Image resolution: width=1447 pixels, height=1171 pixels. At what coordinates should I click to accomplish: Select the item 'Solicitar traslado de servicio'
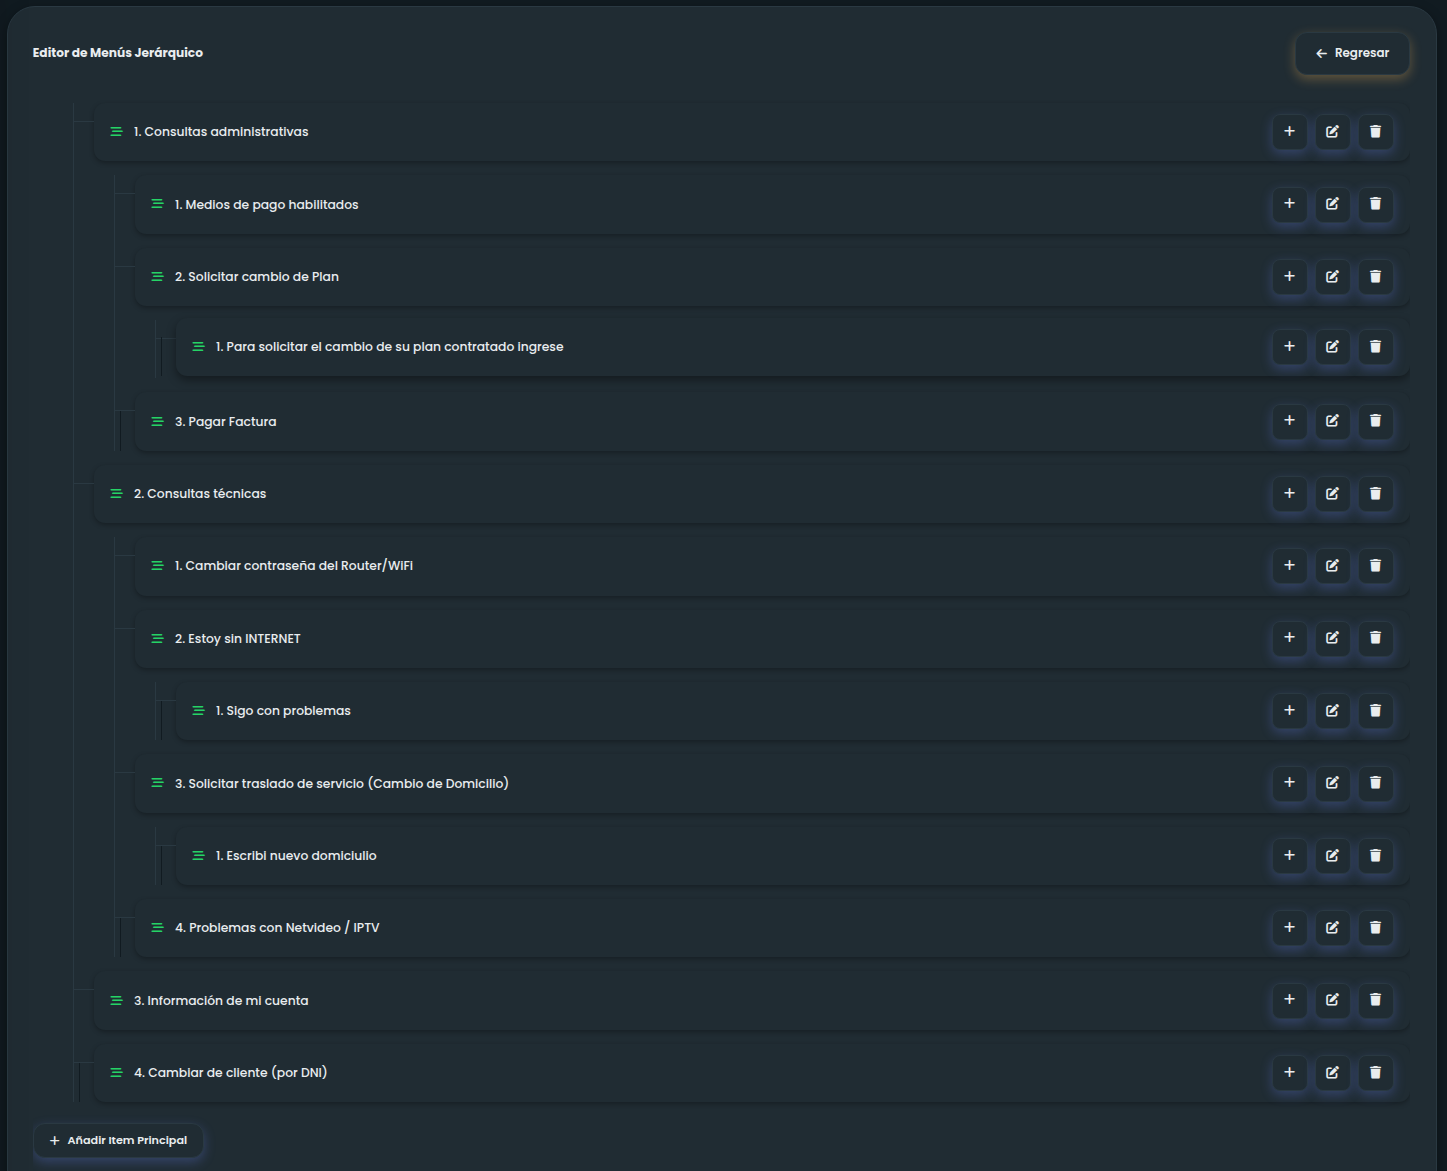pos(343,783)
